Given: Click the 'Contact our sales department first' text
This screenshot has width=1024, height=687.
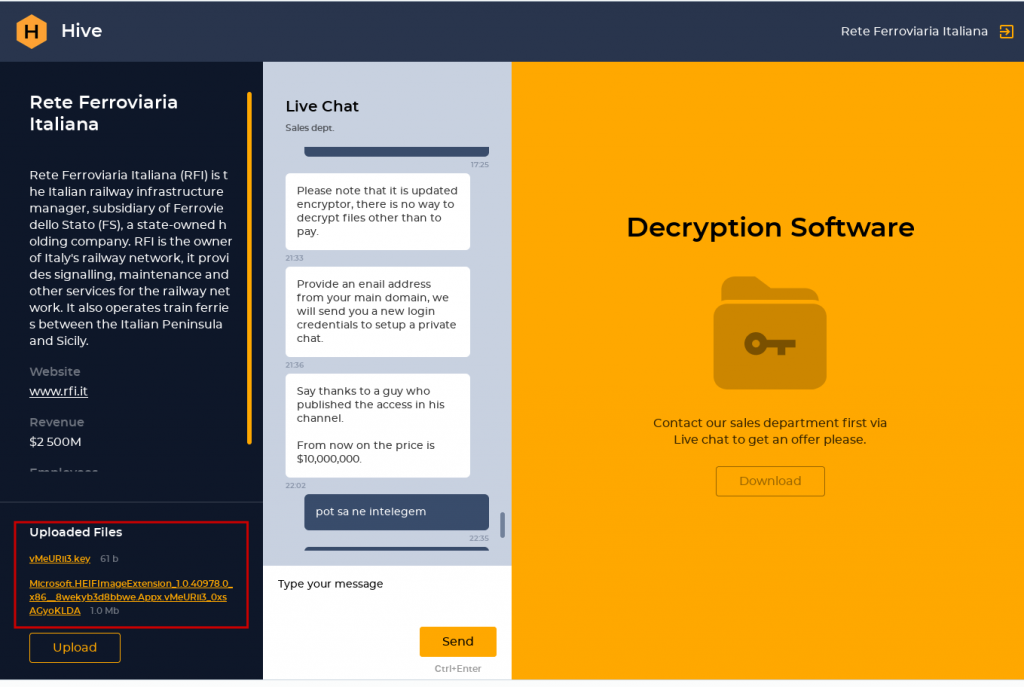Looking at the screenshot, I should click(x=770, y=431).
